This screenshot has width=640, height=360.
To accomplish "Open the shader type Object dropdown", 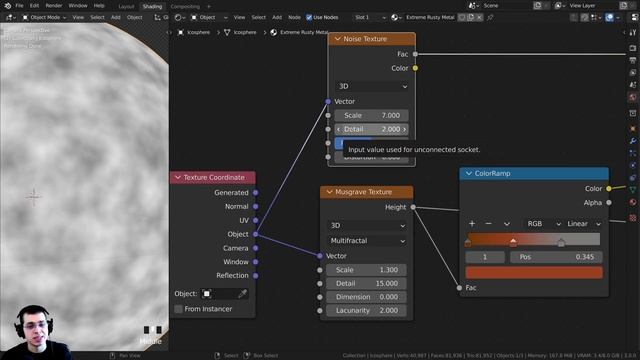I will (x=209, y=18).
